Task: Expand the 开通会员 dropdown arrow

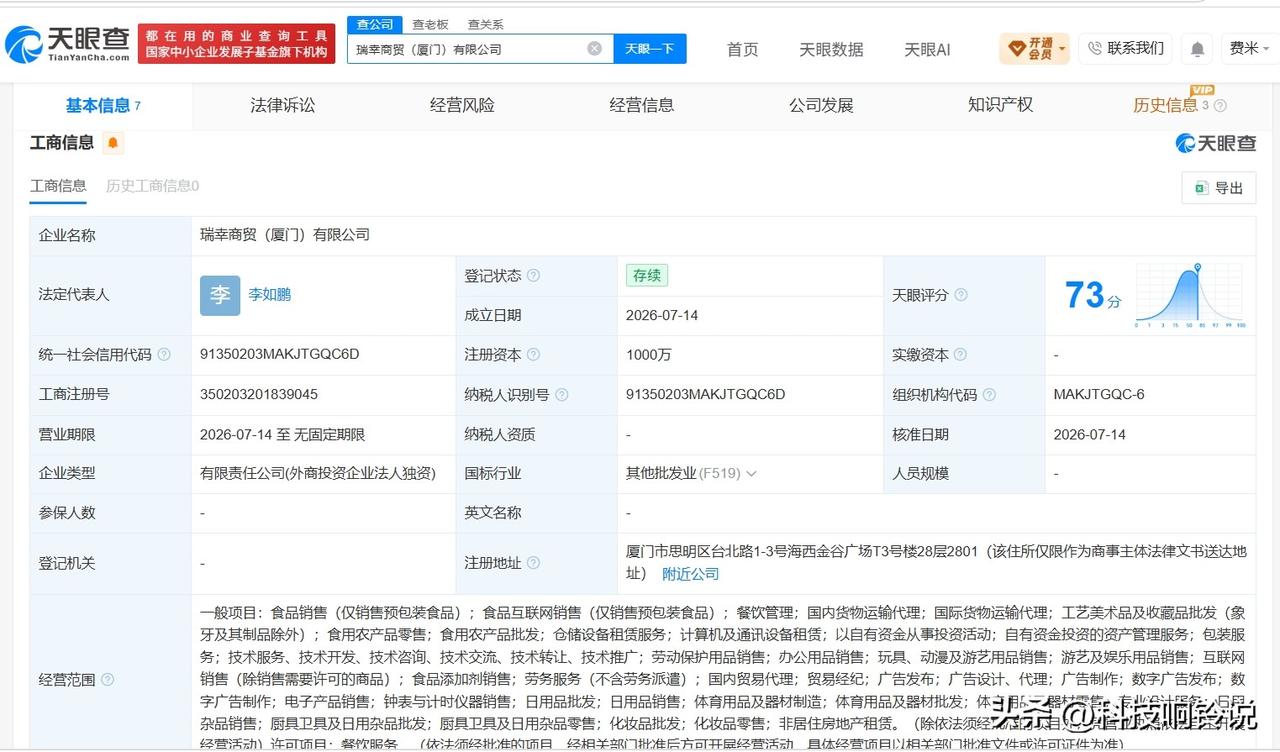Action: (x=1062, y=48)
